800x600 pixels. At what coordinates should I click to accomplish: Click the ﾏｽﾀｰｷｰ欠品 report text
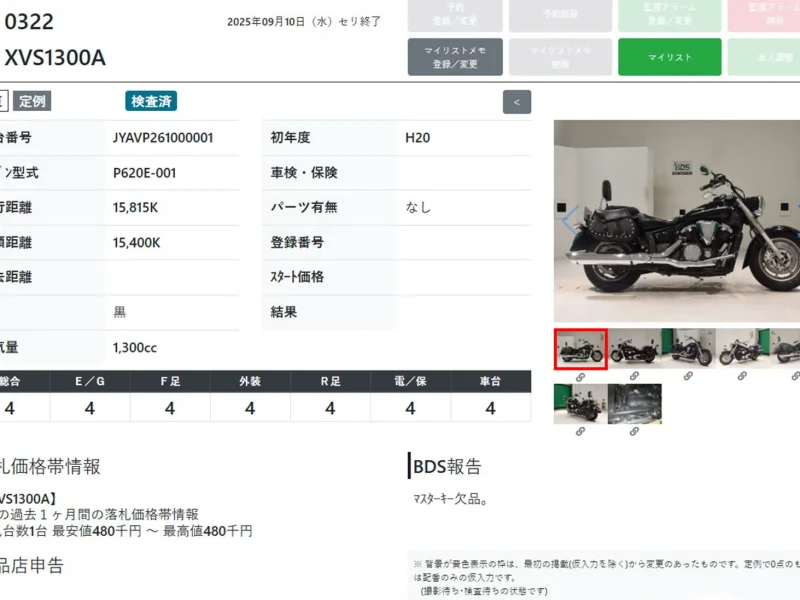450,499
